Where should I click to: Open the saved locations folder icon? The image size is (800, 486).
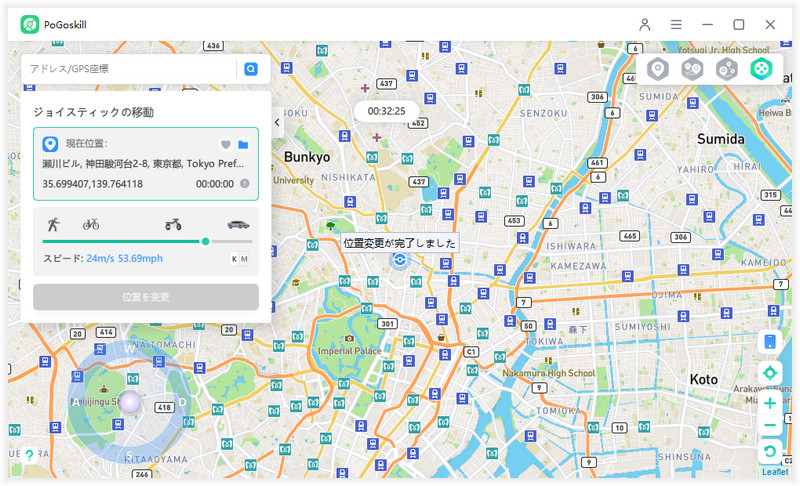coord(243,144)
